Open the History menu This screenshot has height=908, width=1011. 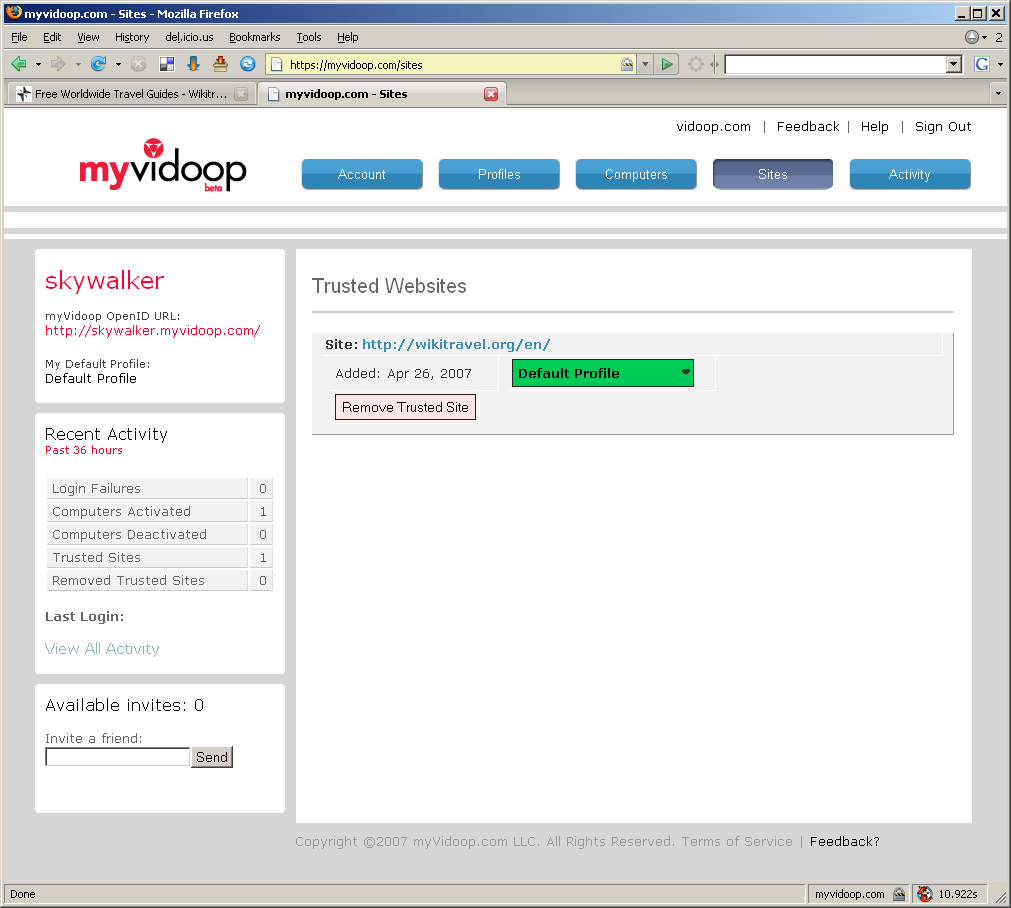tap(132, 37)
